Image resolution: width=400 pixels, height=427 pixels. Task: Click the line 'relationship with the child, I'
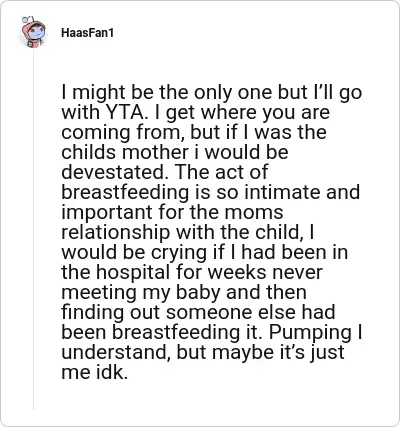[x=188, y=232]
